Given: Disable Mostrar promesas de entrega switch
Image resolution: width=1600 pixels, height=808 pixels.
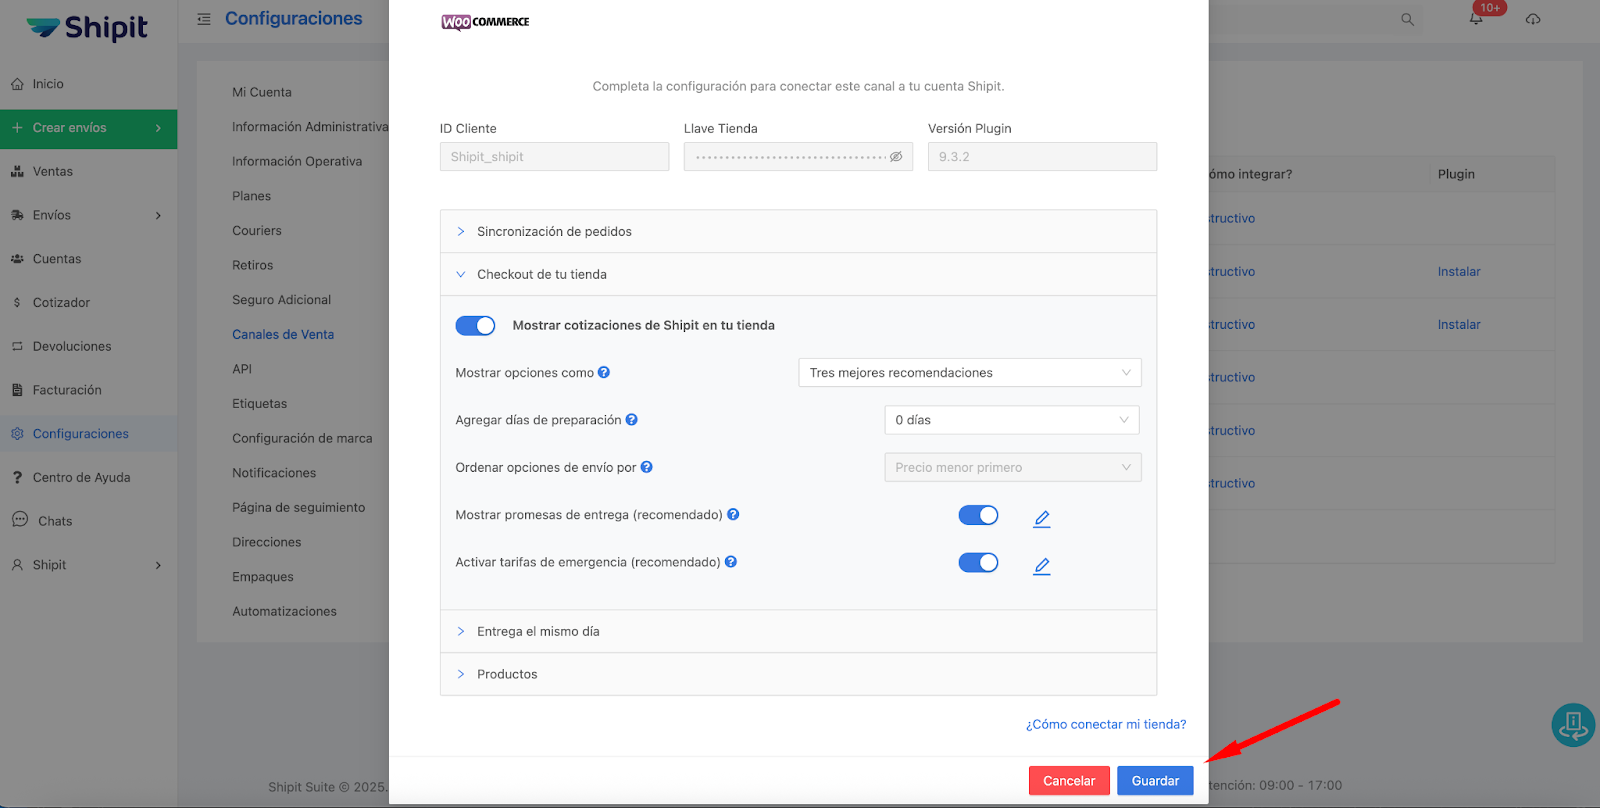Looking at the screenshot, I should [978, 515].
